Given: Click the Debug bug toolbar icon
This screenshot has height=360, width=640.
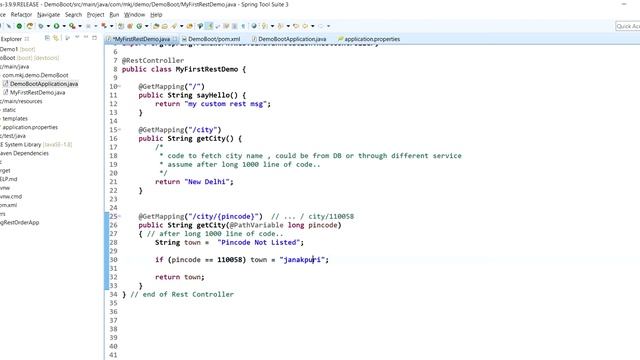Looking at the screenshot, I should pos(41,26).
